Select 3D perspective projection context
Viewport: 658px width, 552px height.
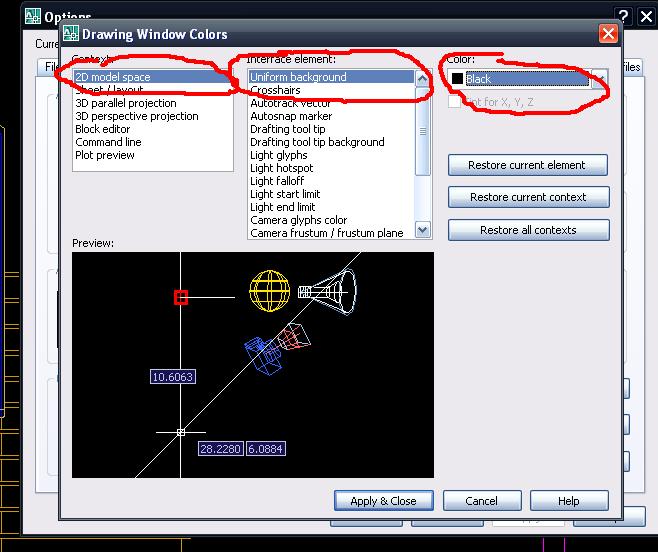(x=153, y=116)
